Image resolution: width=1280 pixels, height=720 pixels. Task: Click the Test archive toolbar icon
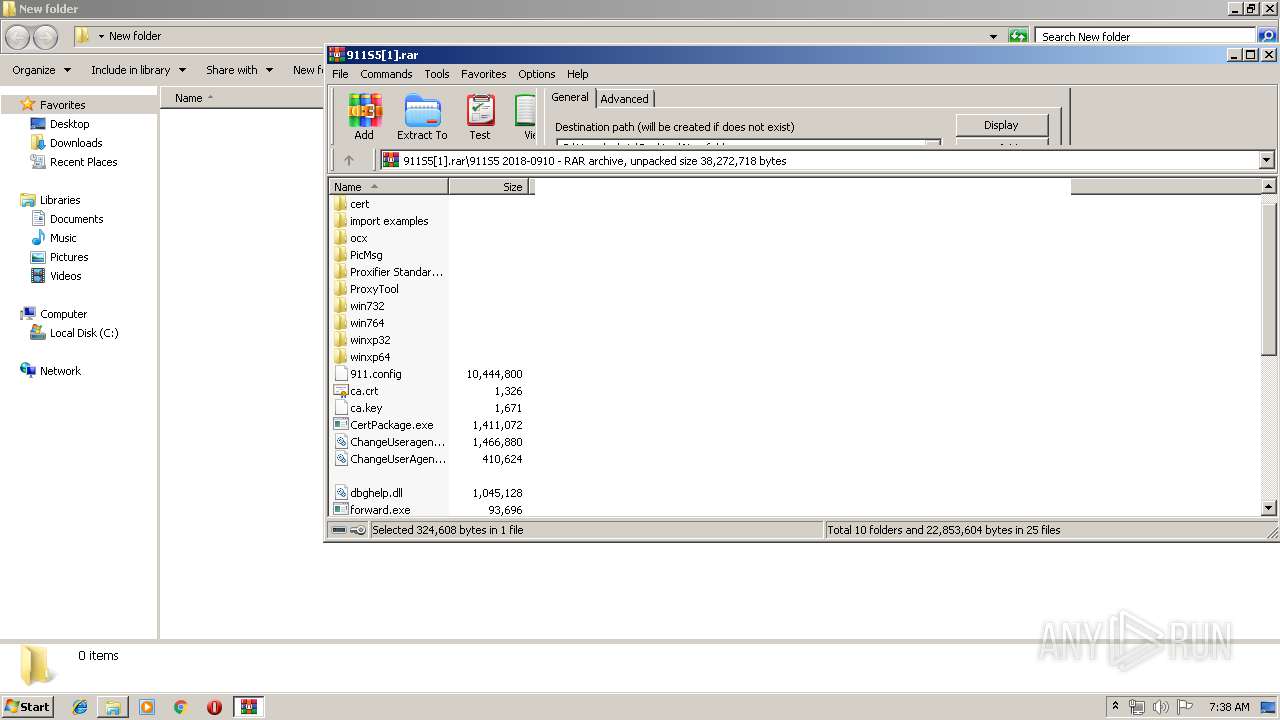point(480,117)
